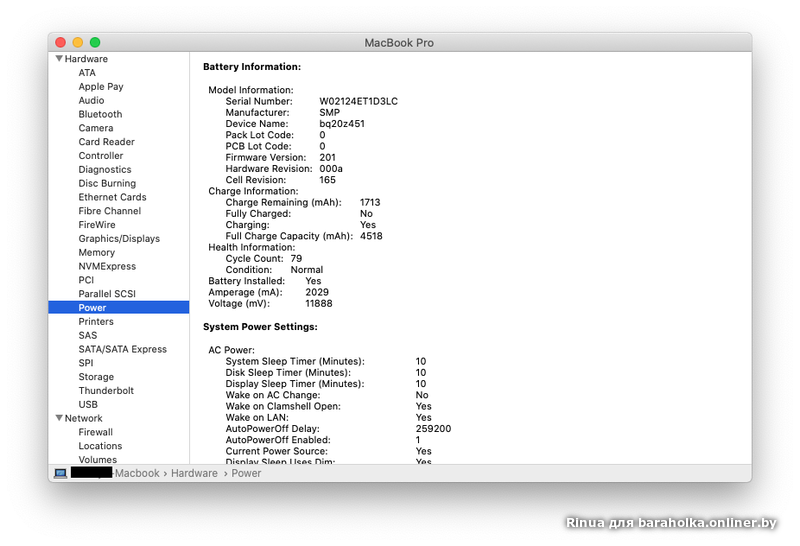Select Apple Pay in the sidebar
Viewport: 800px width, 546px height.
pos(101,86)
